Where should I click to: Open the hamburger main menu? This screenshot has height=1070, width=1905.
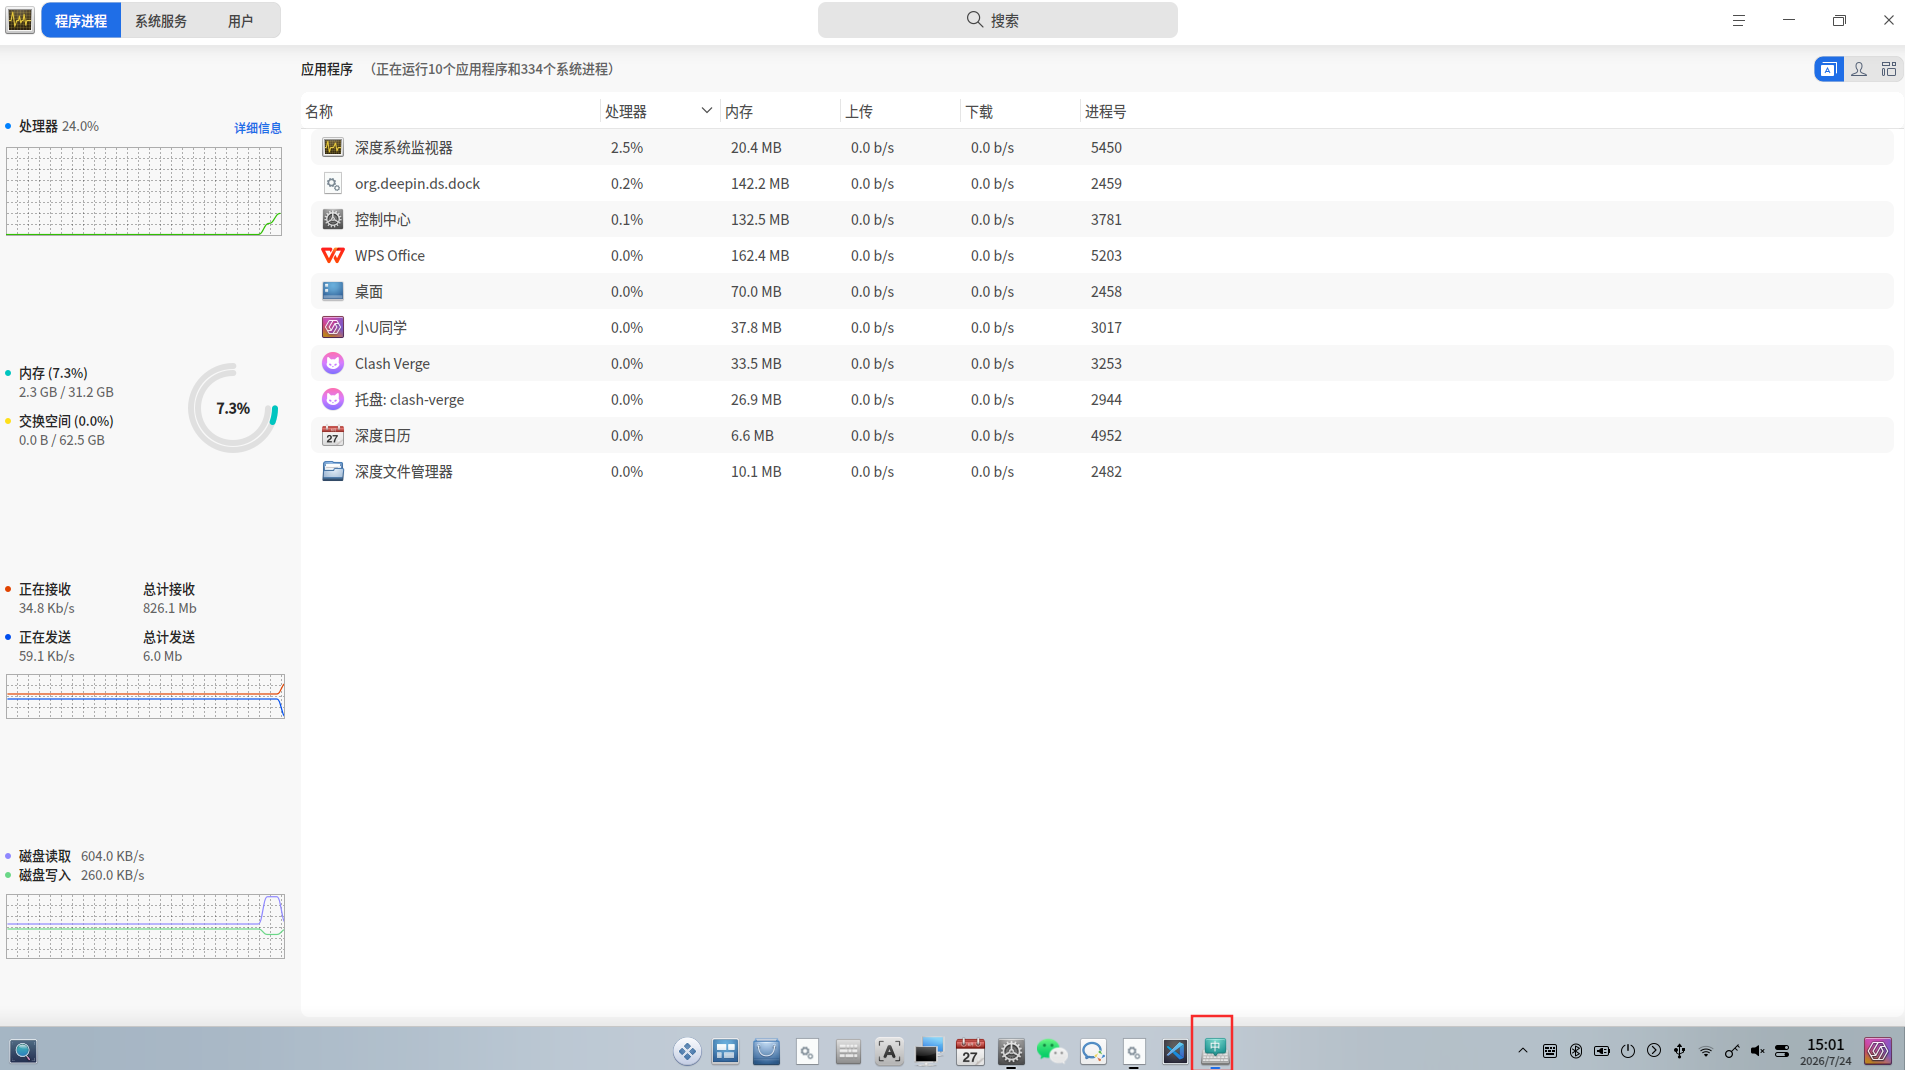click(x=1739, y=20)
